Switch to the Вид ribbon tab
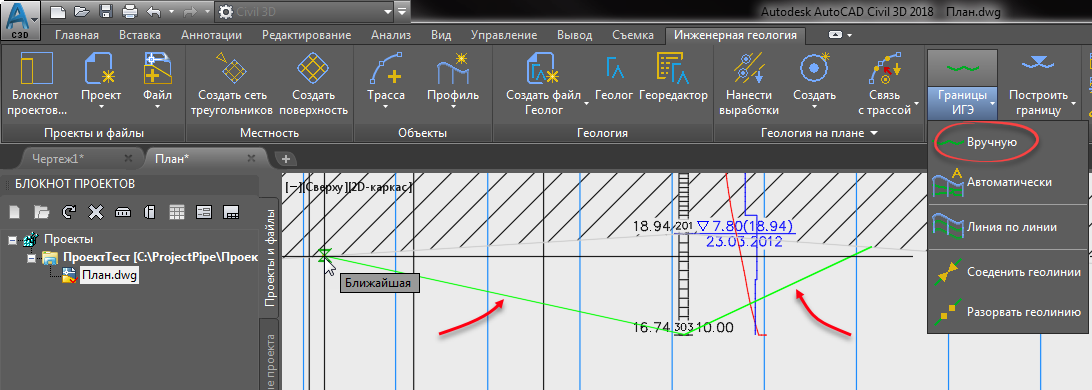 [441, 36]
